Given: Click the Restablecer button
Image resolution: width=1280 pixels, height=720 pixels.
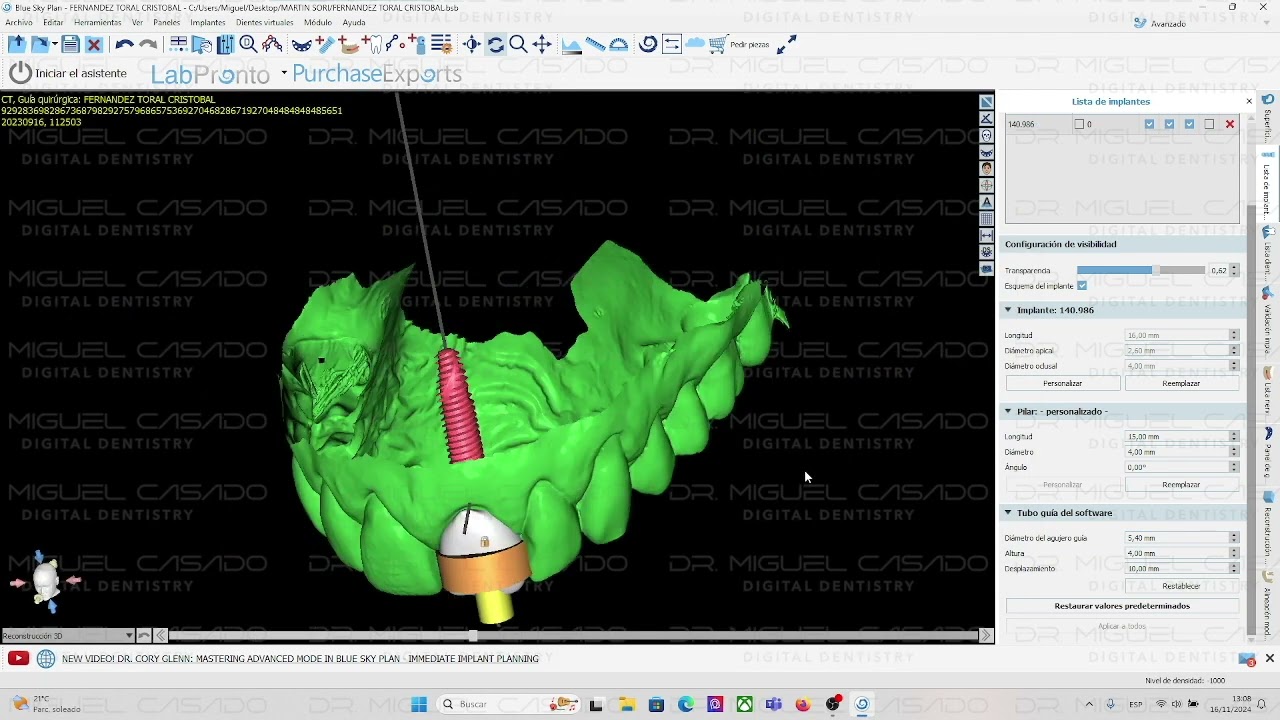Looking at the screenshot, I should (1181, 586).
